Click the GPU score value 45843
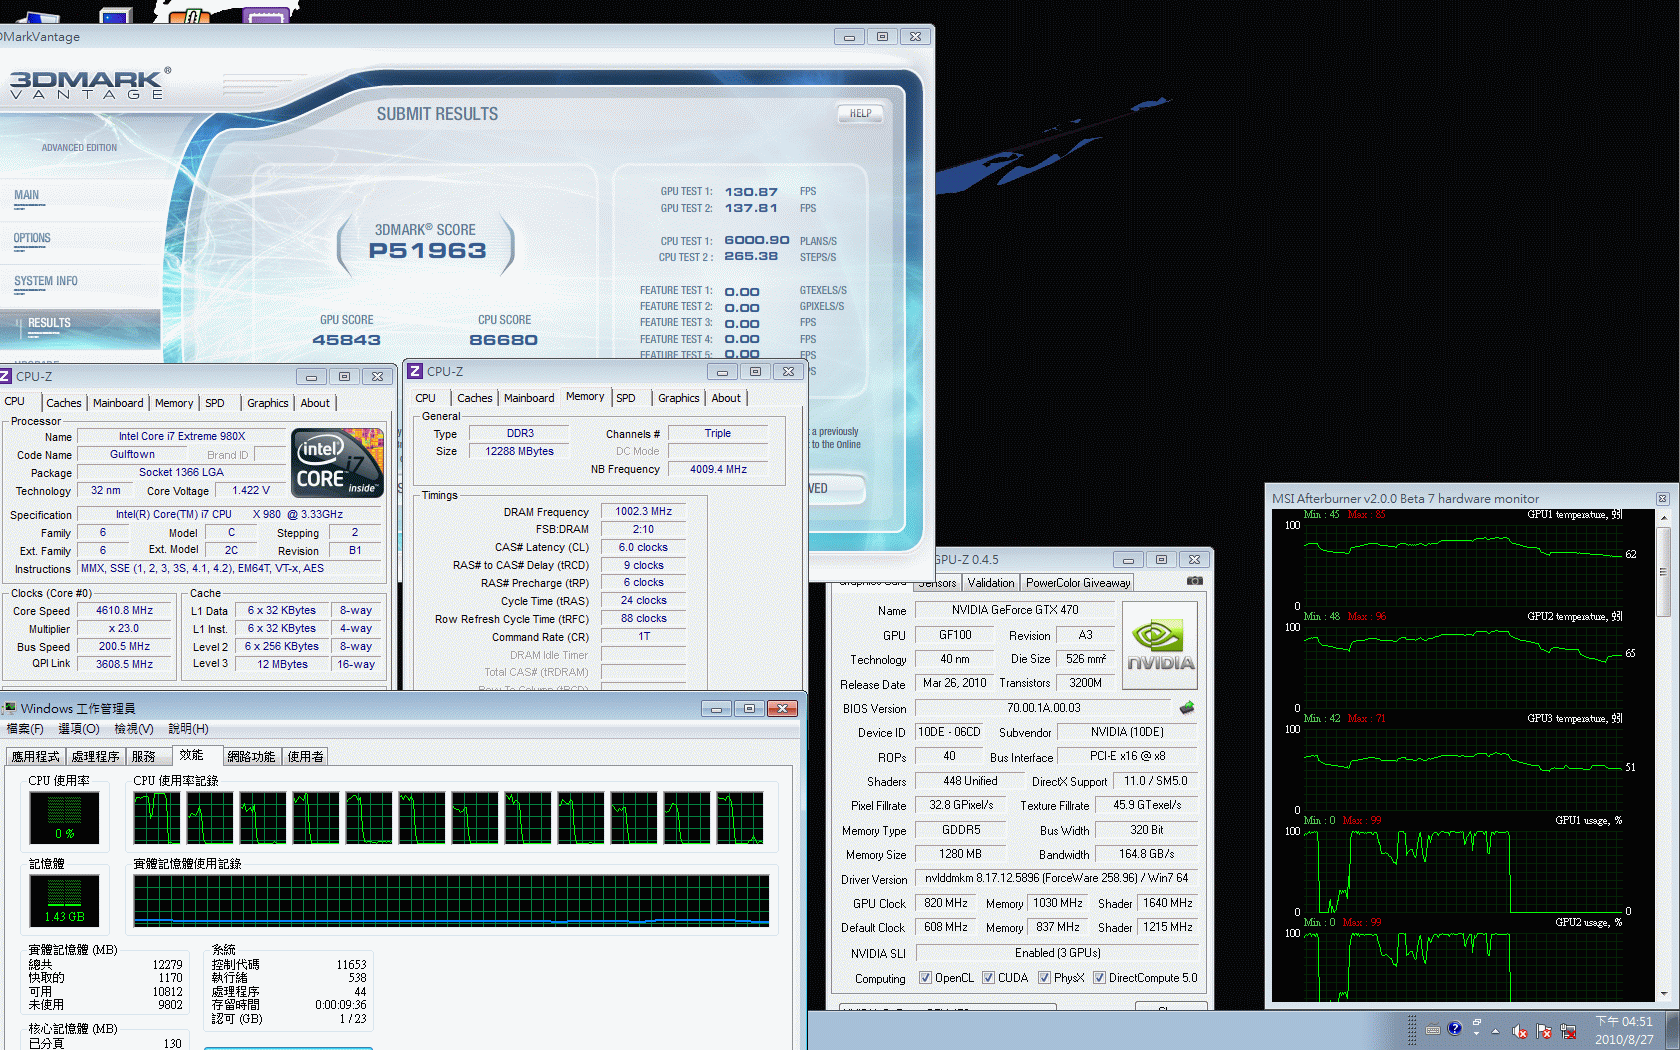The width and height of the screenshot is (1680, 1050). pyautogui.click(x=346, y=340)
